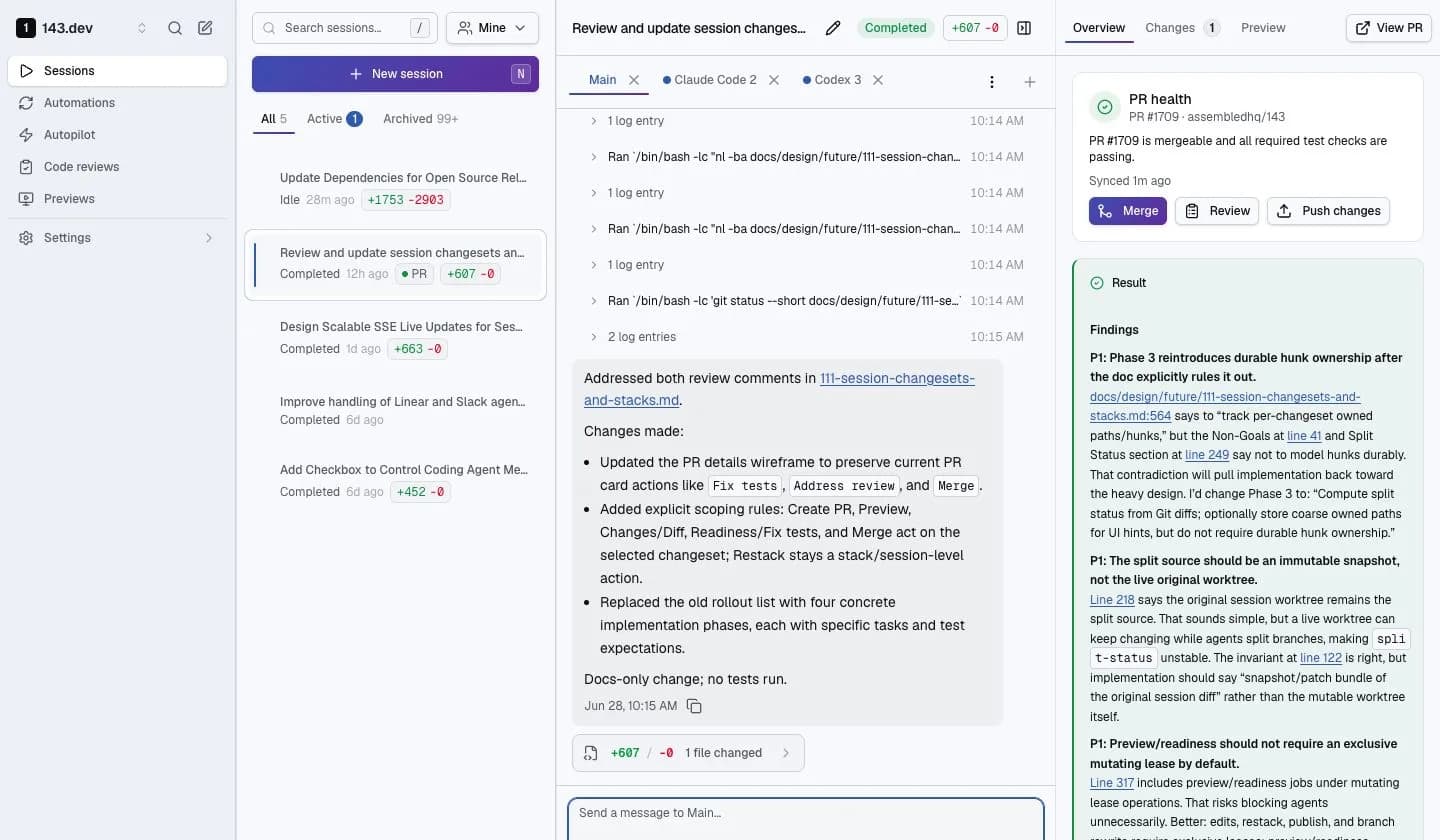Screen dimensions: 1440x840
Task: Switch to the Preview tab
Action: click(x=1263, y=28)
